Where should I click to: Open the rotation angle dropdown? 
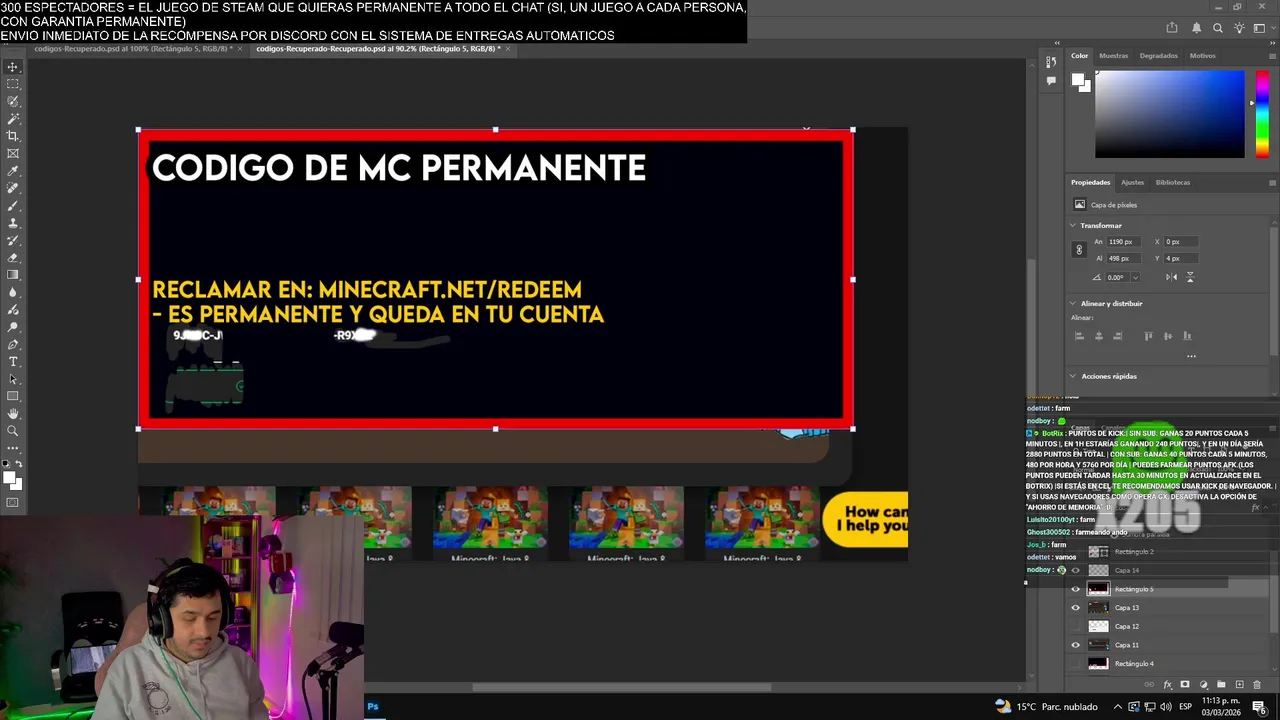click(x=1135, y=277)
